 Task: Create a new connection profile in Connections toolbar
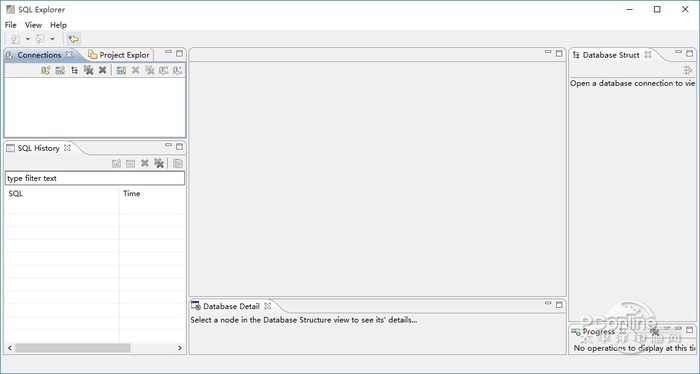click(x=46, y=70)
